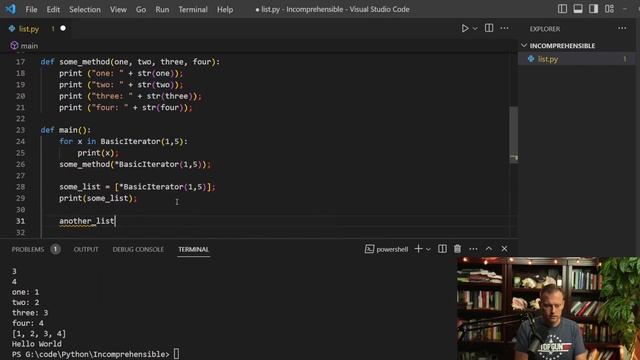Collapse the INCOMPREHENSIBLE folder section

pyautogui.click(x=562, y=46)
